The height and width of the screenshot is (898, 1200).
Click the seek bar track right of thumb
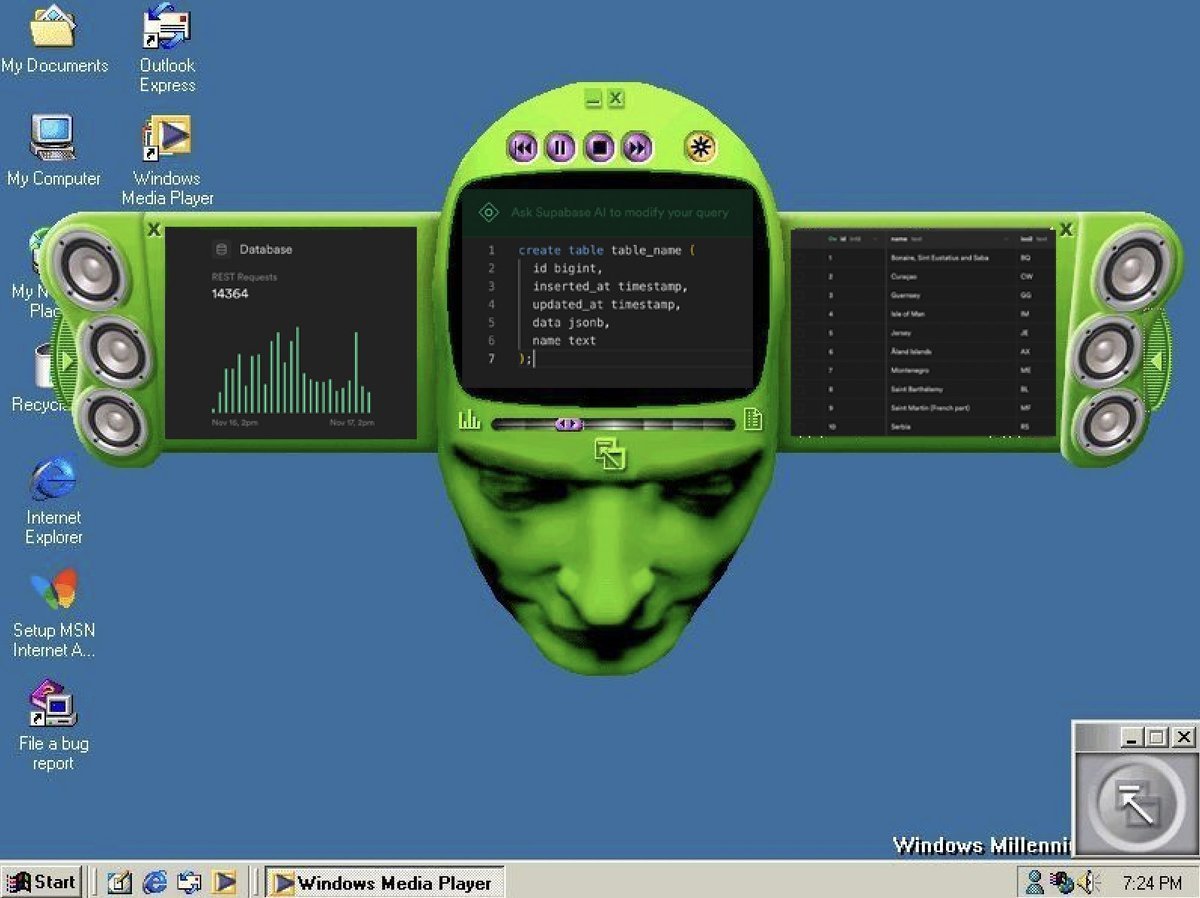coord(657,424)
